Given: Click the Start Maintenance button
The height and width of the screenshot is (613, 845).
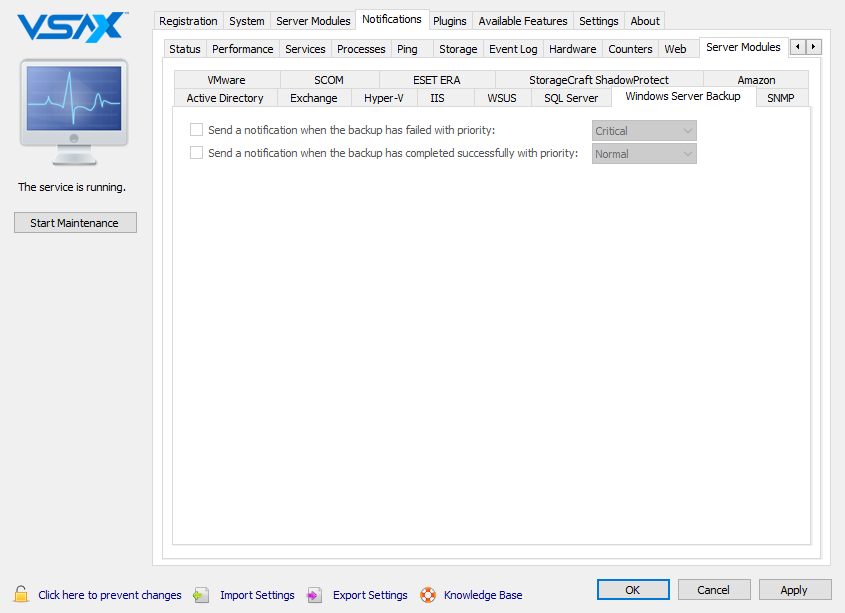Looking at the screenshot, I should [x=75, y=223].
